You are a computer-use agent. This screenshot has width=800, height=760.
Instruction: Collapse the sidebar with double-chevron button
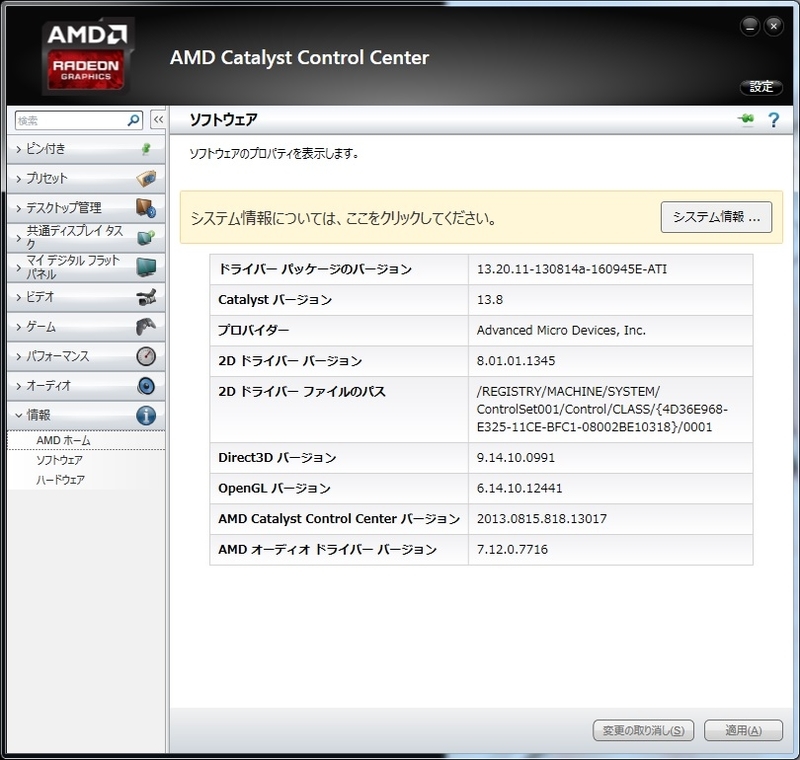(x=158, y=120)
